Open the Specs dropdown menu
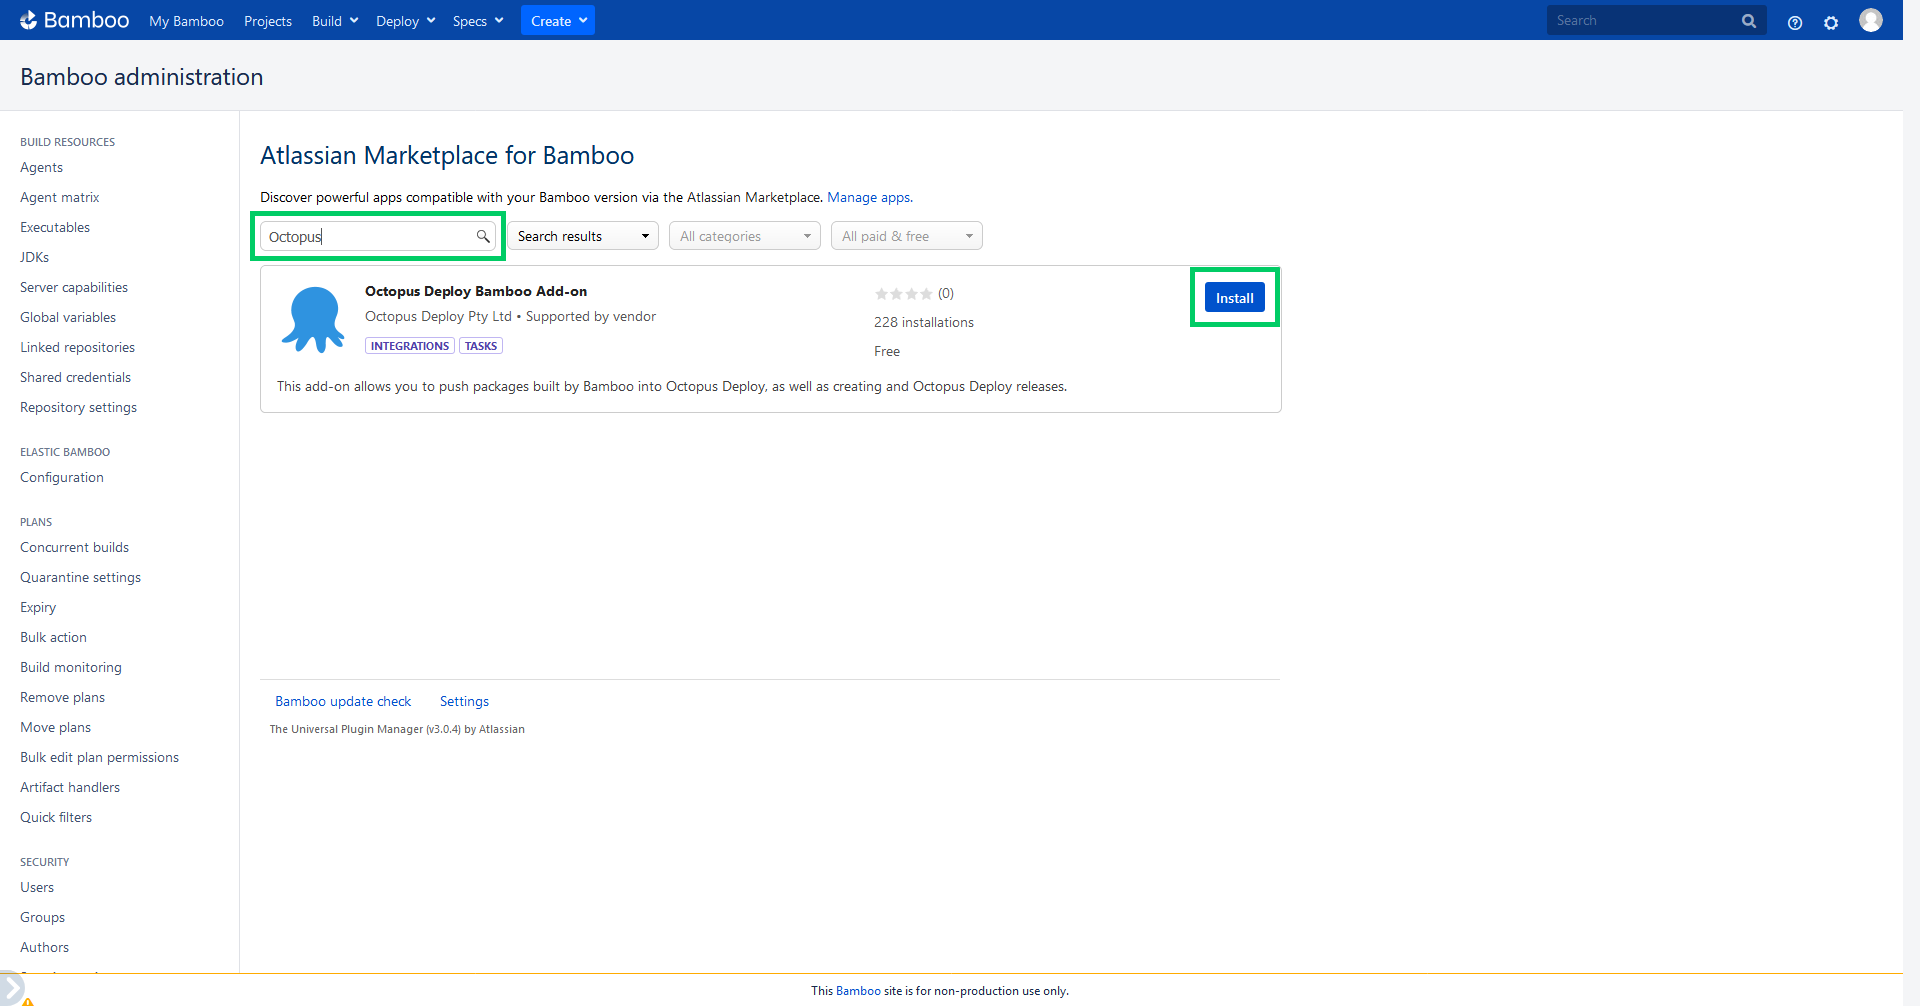Image resolution: width=1920 pixels, height=1006 pixels. click(478, 21)
